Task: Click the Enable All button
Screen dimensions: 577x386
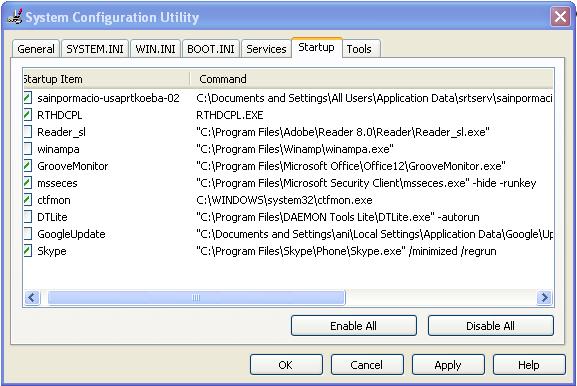Action: 354,326
